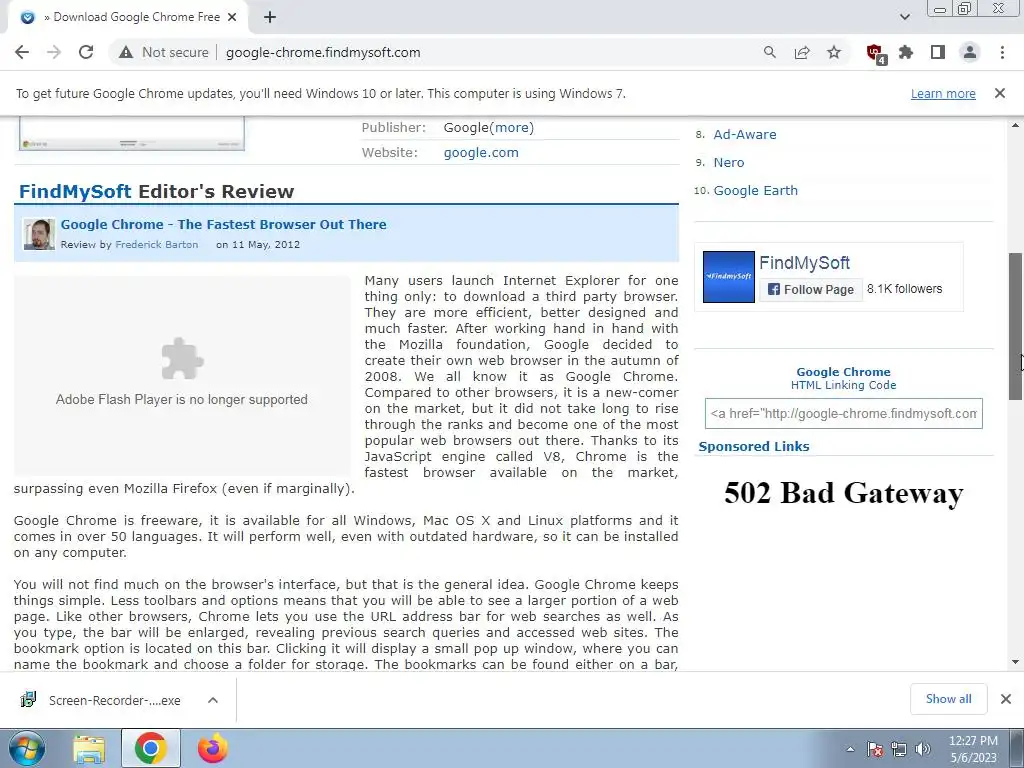Click the scrollbar up arrow
The width and height of the screenshot is (1024, 768).
(1015, 125)
